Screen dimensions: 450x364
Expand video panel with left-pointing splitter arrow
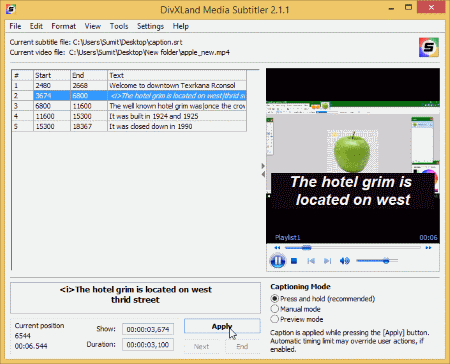point(263,174)
